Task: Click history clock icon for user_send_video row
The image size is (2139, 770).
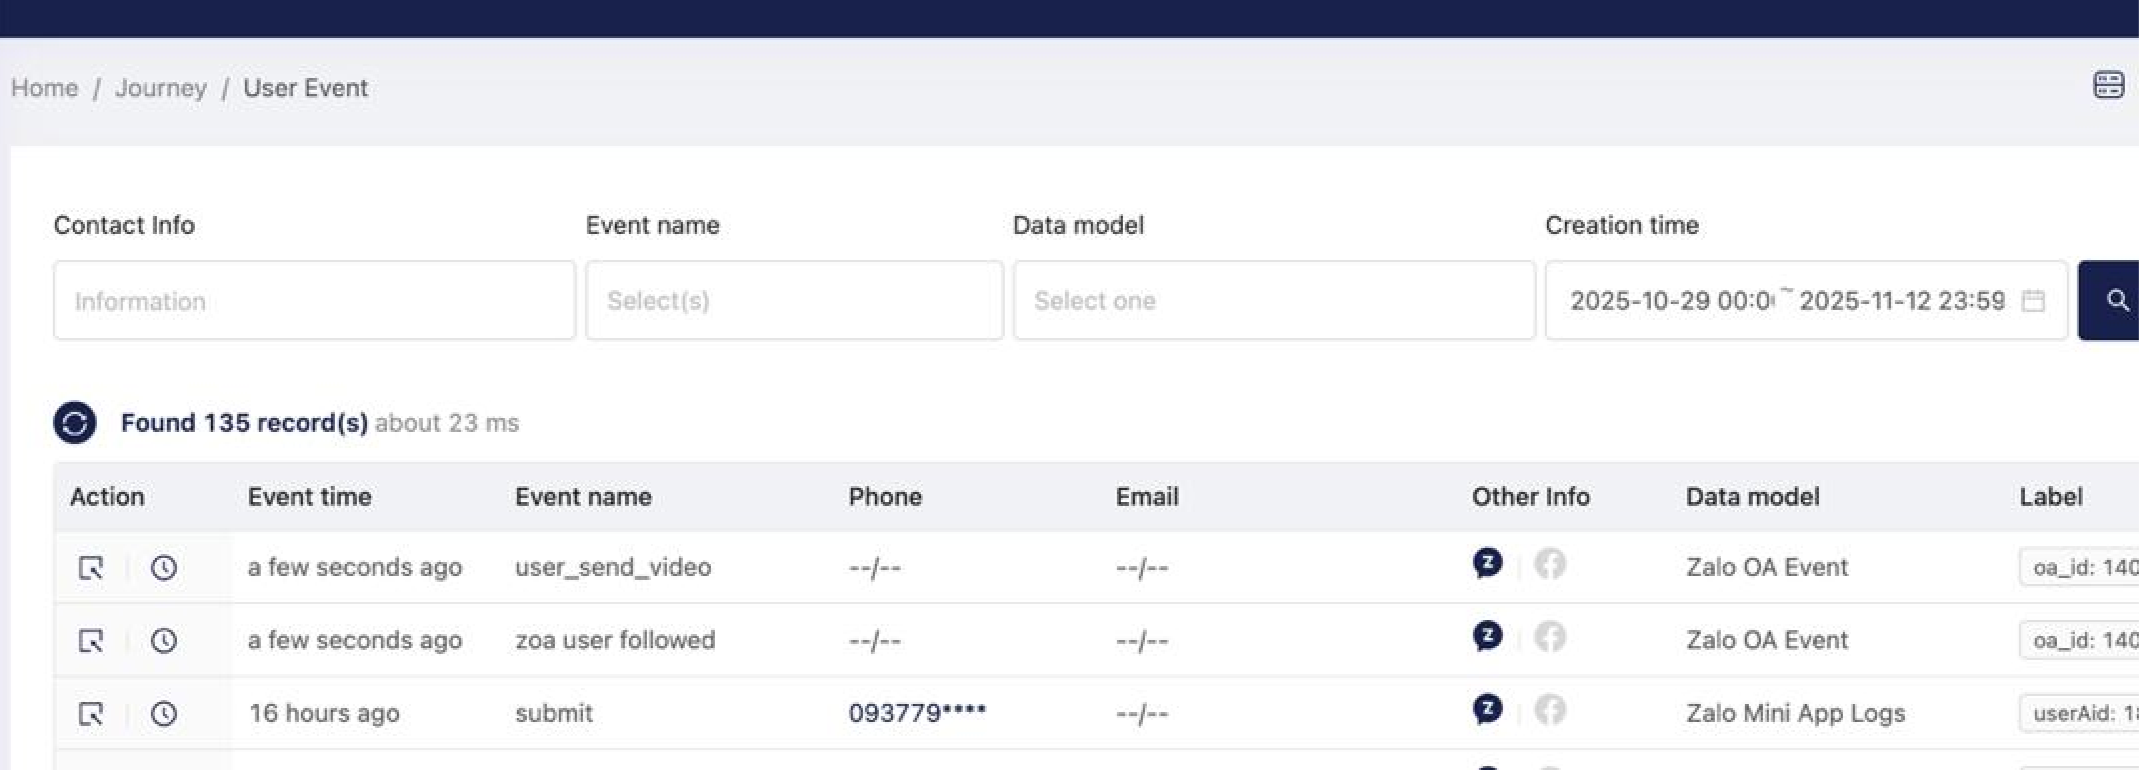Action: [x=164, y=568]
